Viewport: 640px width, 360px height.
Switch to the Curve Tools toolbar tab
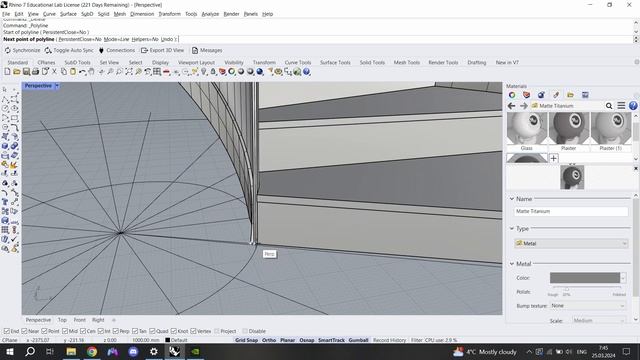(x=298, y=62)
